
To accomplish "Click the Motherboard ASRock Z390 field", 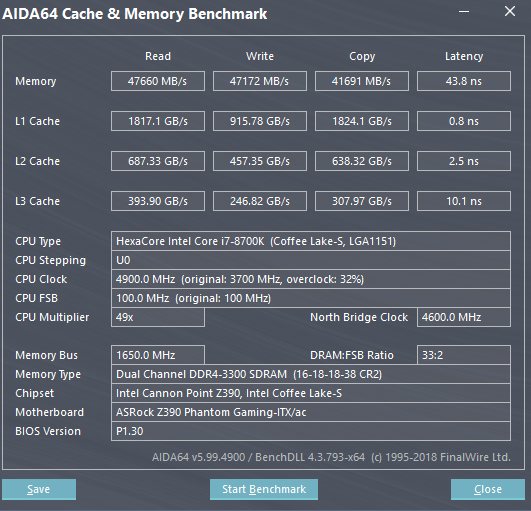I will (311, 412).
